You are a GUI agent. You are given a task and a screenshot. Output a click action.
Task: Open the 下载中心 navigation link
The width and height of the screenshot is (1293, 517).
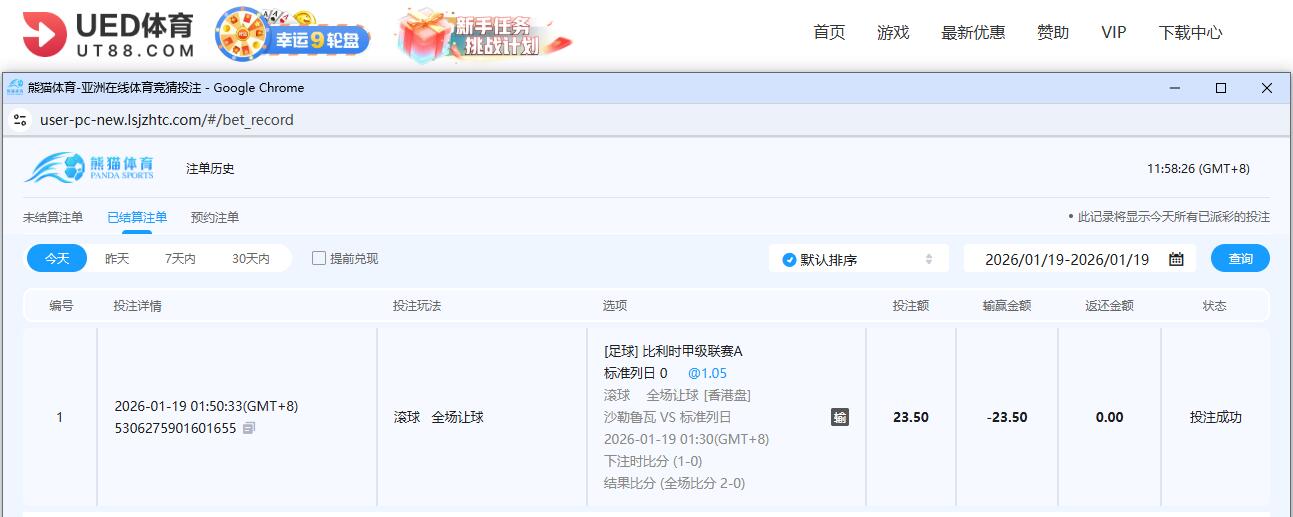coord(1190,32)
